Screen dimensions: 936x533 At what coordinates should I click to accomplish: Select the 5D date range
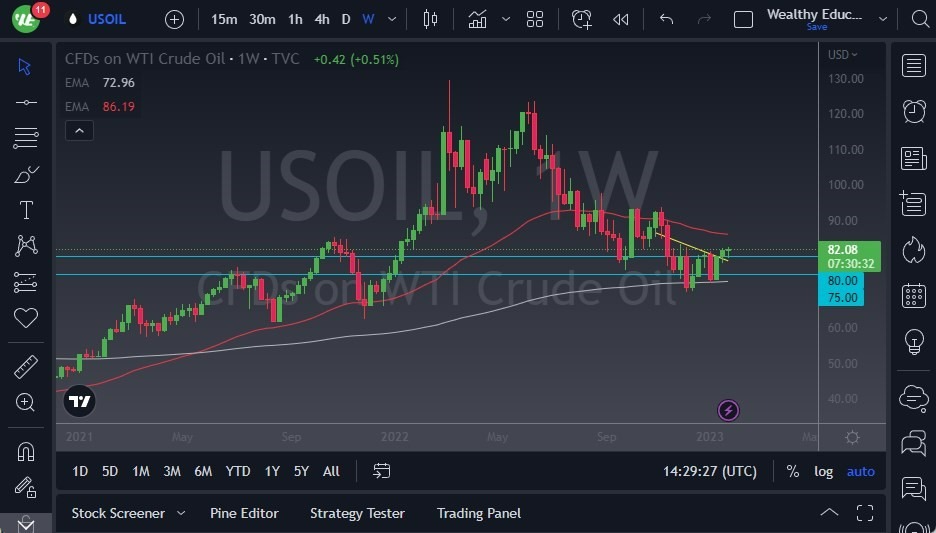click(110, 472)
